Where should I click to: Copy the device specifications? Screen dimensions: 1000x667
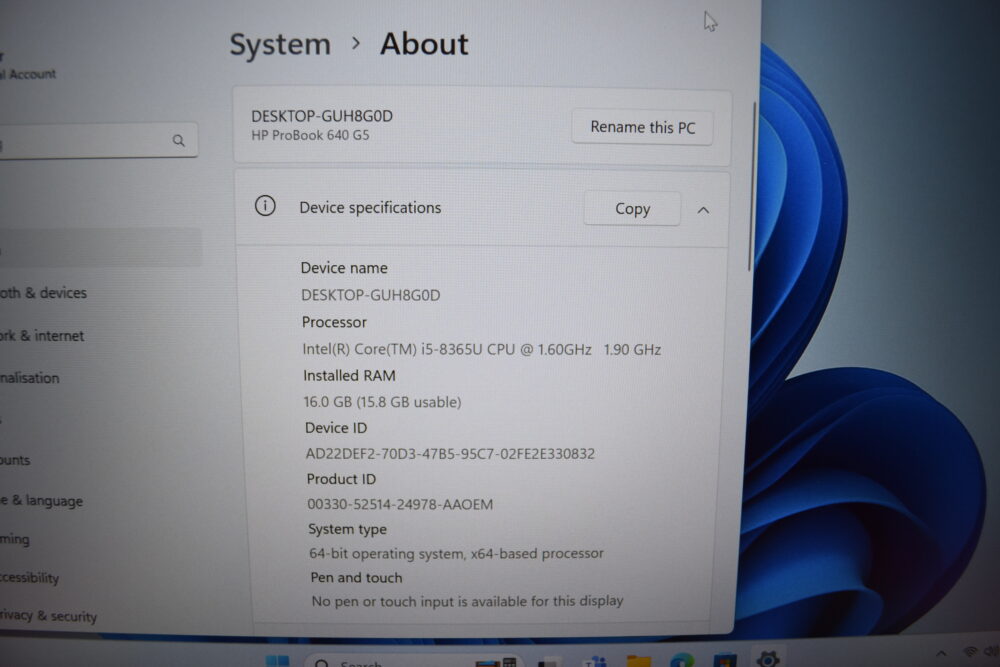tap(632, 209)
